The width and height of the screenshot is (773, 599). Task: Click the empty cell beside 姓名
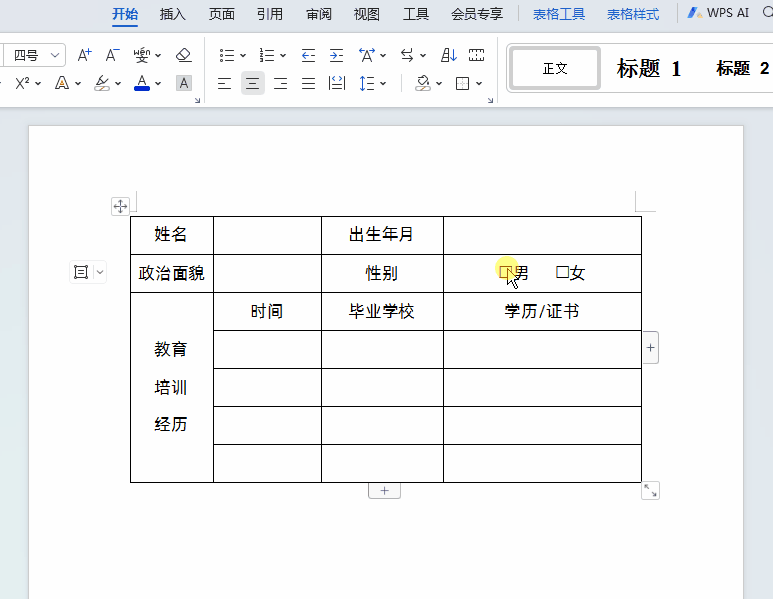(267, 235)
